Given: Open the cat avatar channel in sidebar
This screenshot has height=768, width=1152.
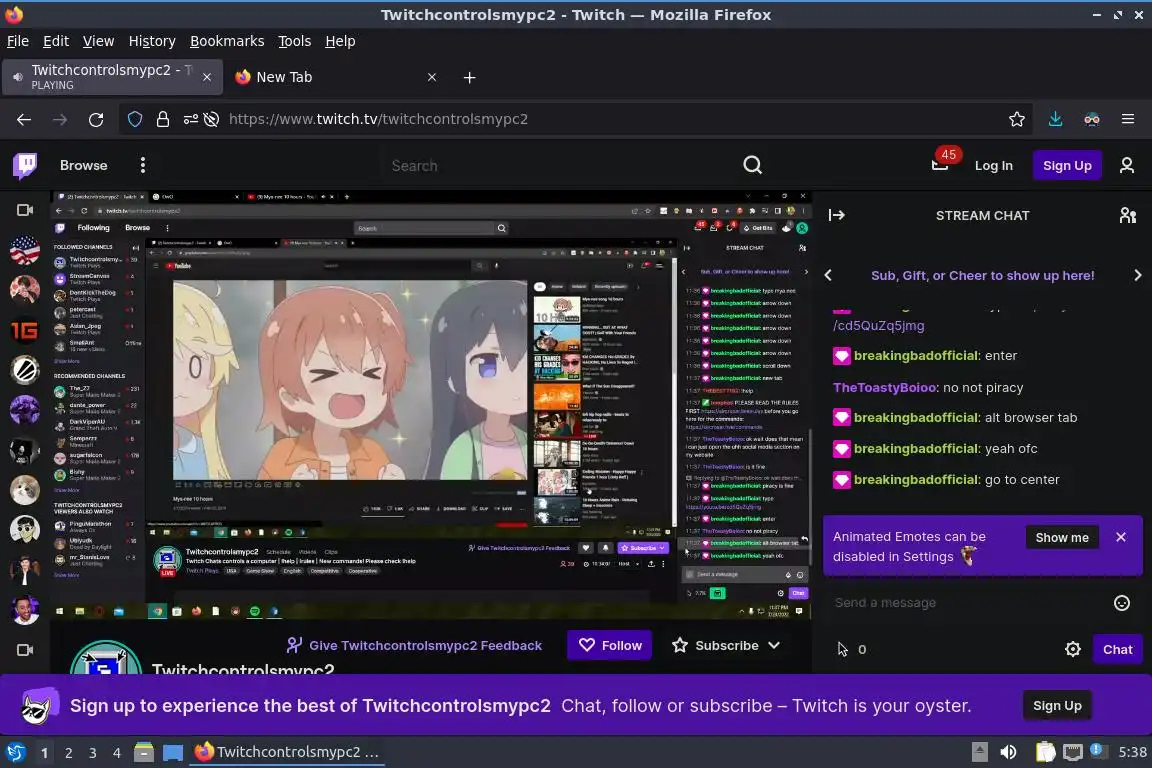Looking at the screenshot, I should click(x=25, y=489).
